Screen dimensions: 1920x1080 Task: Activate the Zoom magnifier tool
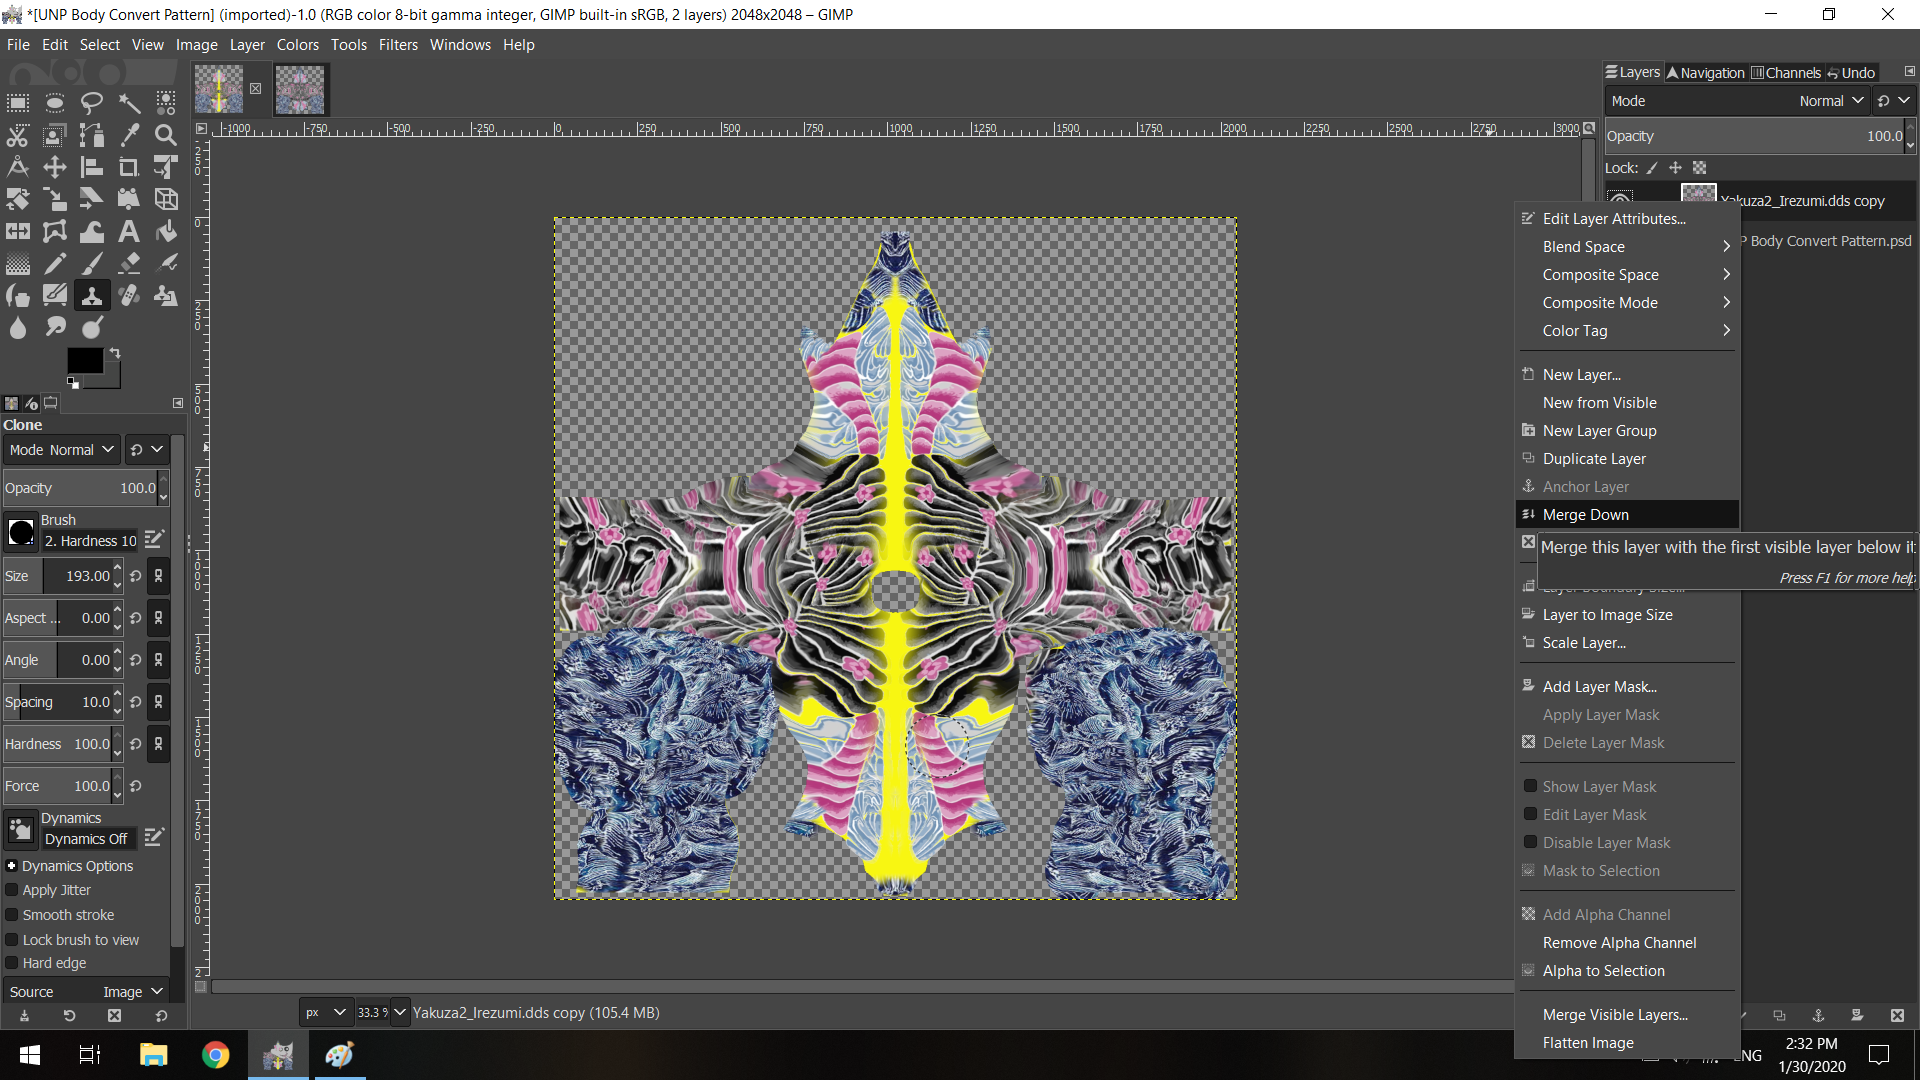pos(166,135)
